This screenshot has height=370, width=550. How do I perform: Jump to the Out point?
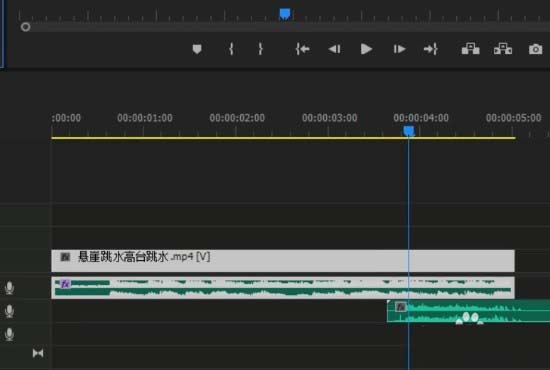pos(431,49)
